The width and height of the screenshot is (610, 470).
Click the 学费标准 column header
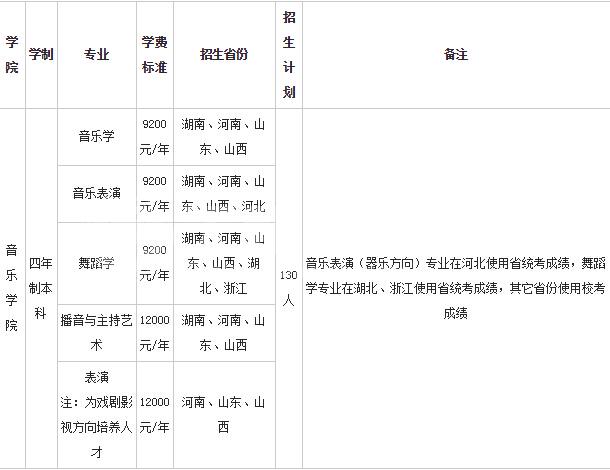click(x=154, y=55)
